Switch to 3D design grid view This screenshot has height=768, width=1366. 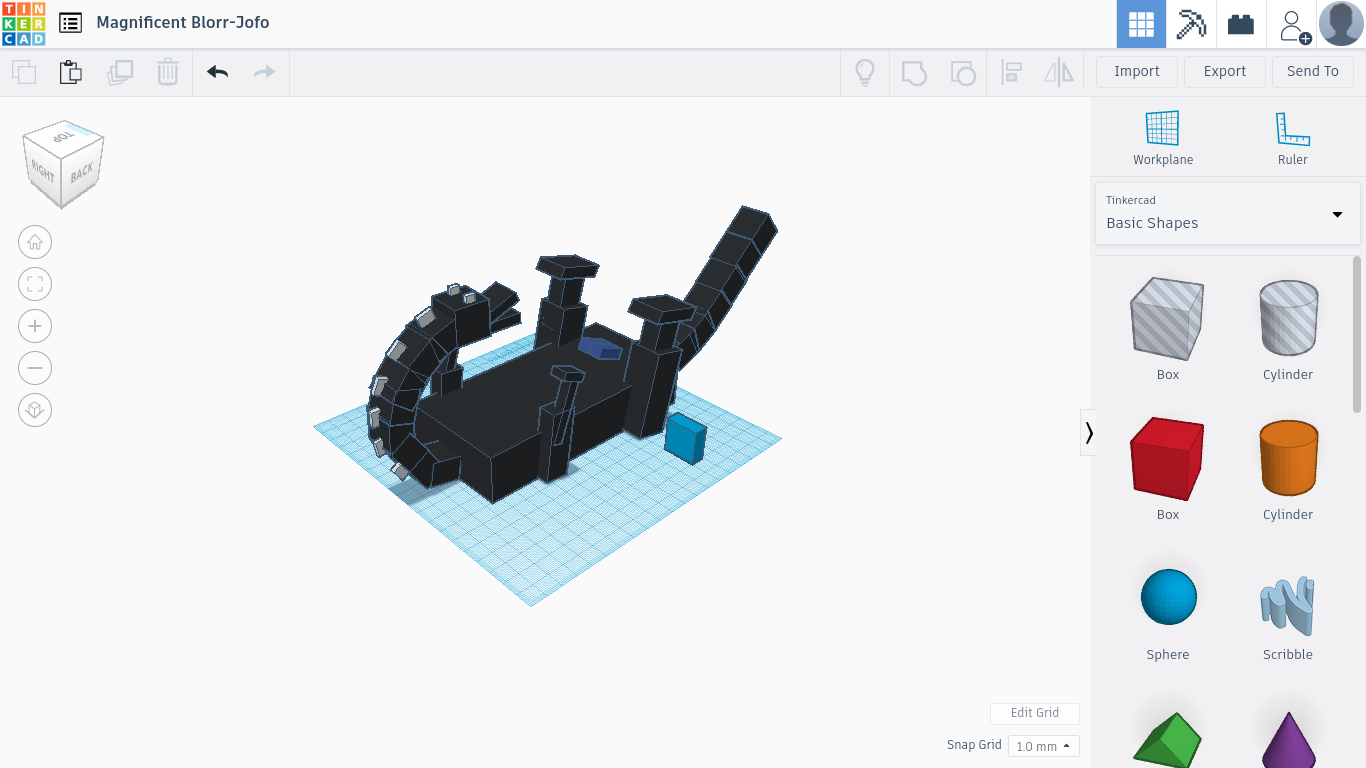(1141, 24)
